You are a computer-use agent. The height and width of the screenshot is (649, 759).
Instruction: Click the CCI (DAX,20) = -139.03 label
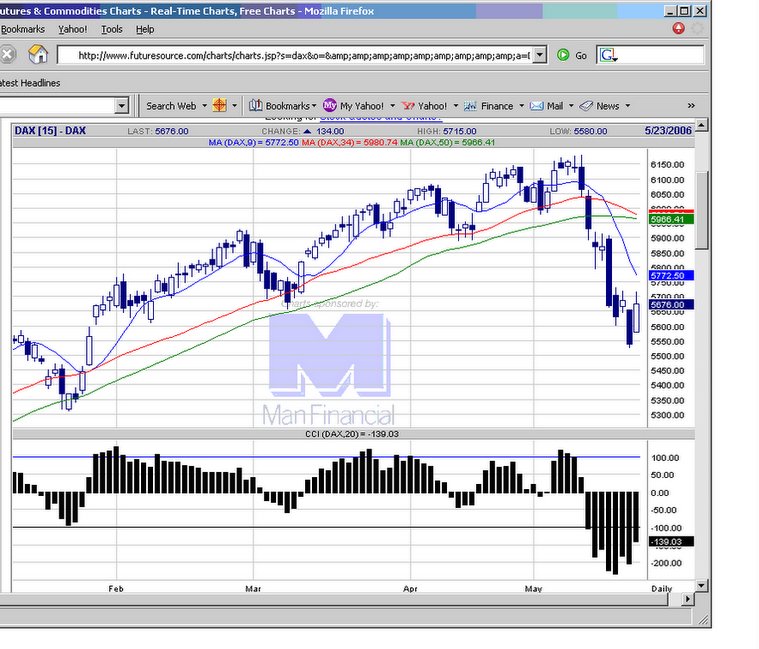[x=352, y=434]
